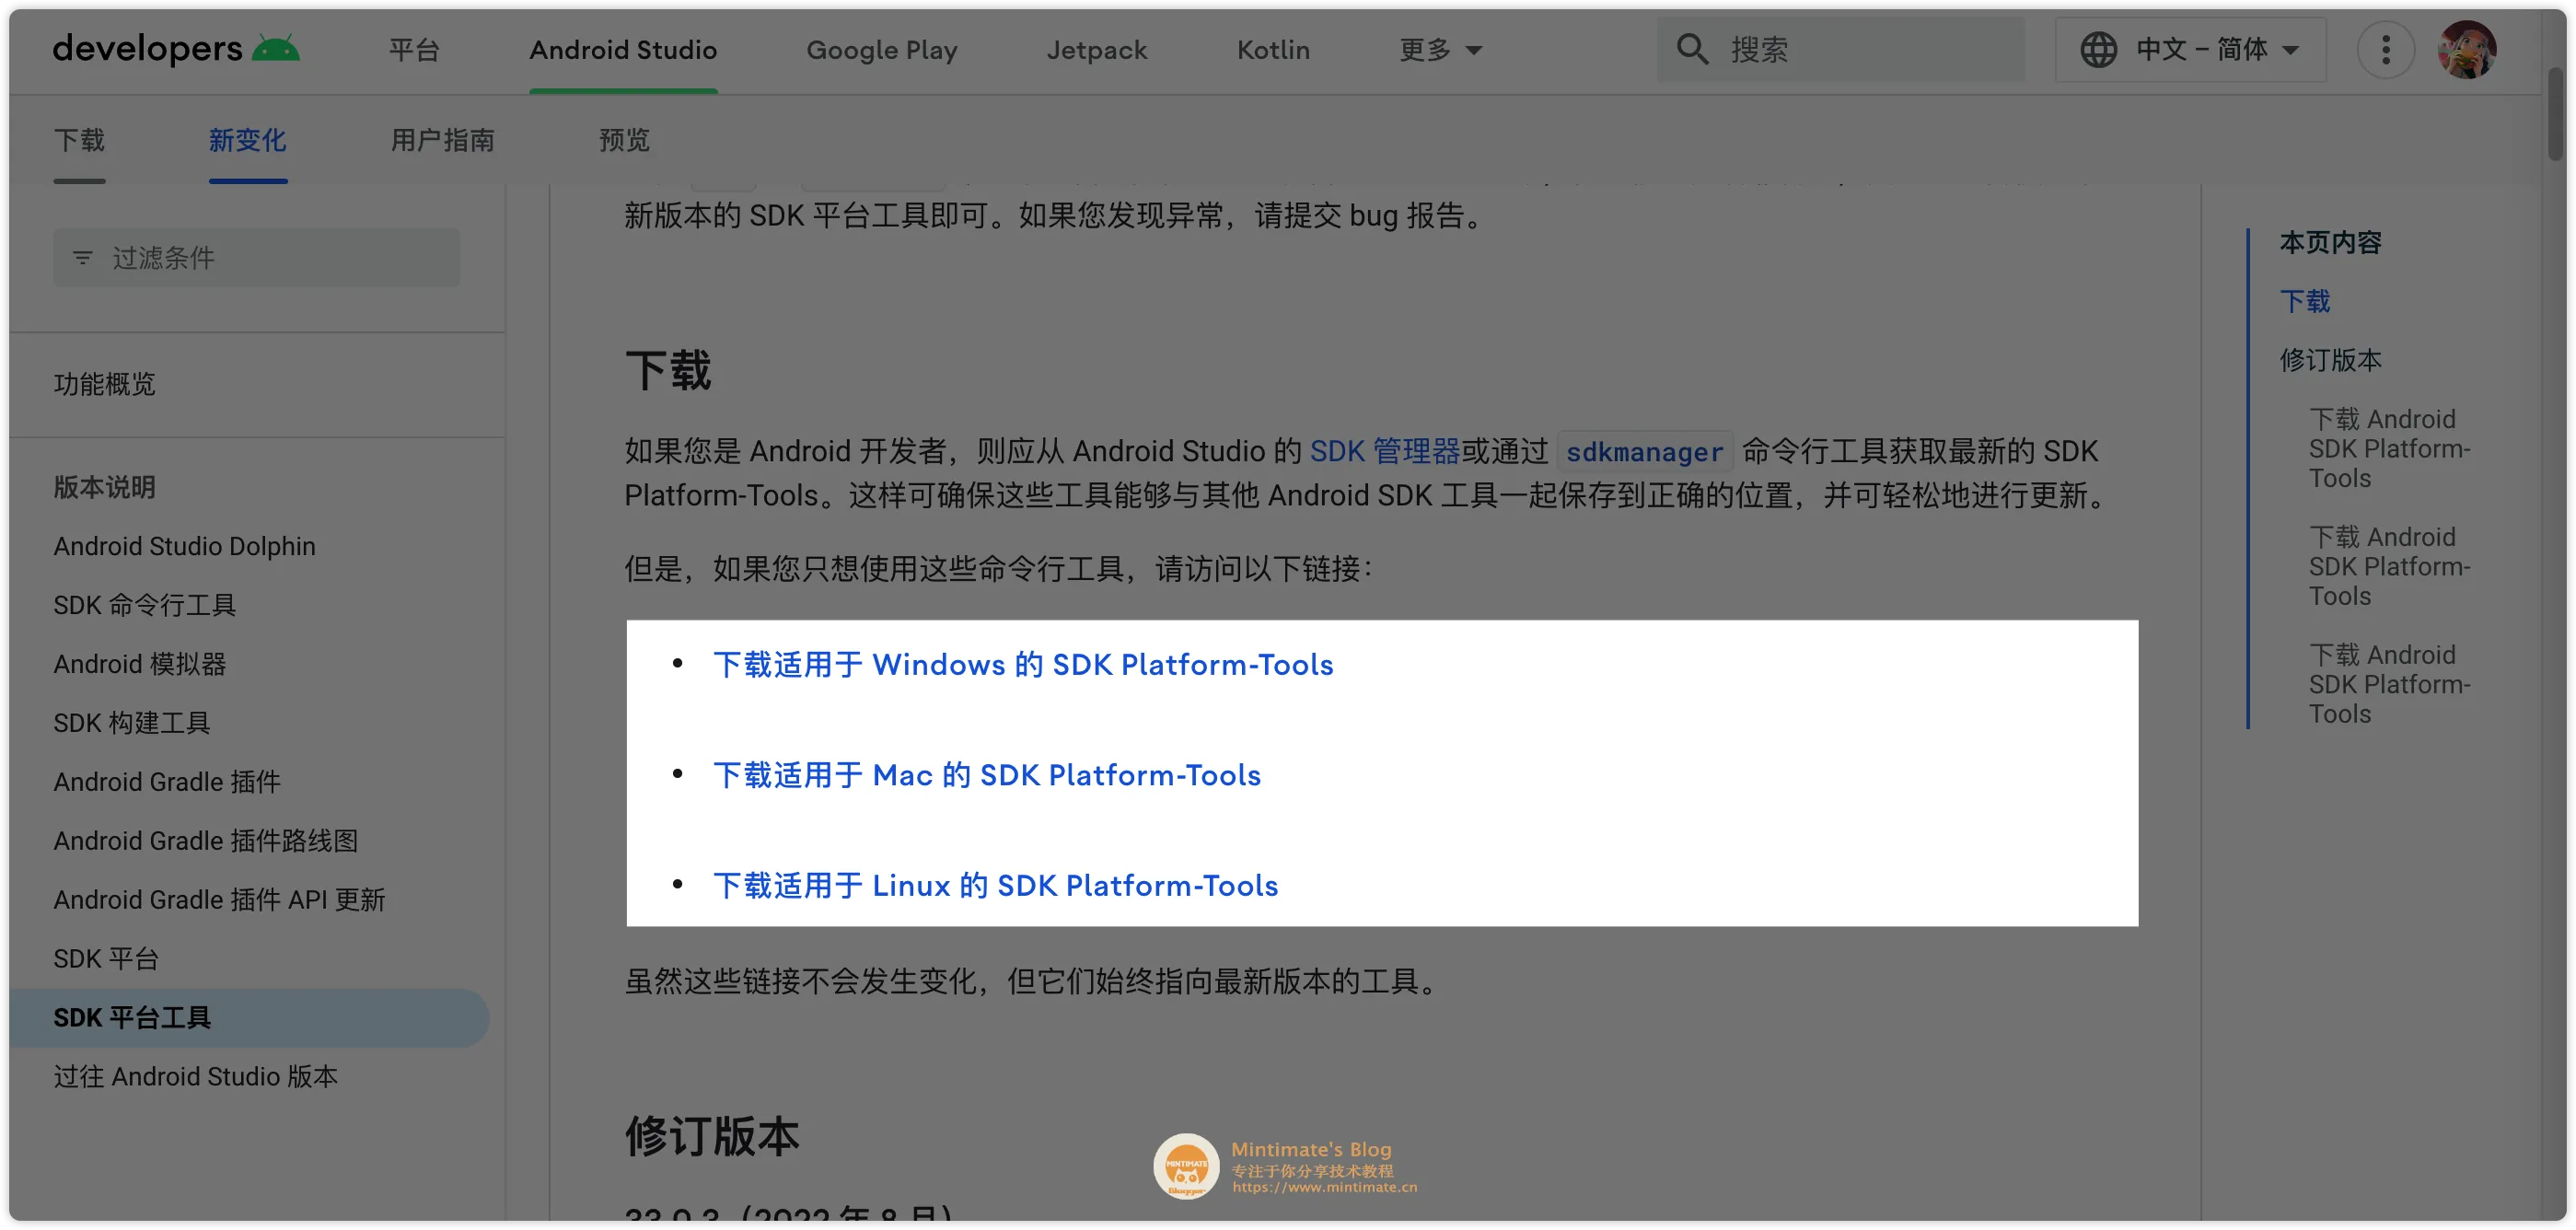2576x1230 pixels.
Task: Click the 下载 section heading
Action: click(667, 371)
